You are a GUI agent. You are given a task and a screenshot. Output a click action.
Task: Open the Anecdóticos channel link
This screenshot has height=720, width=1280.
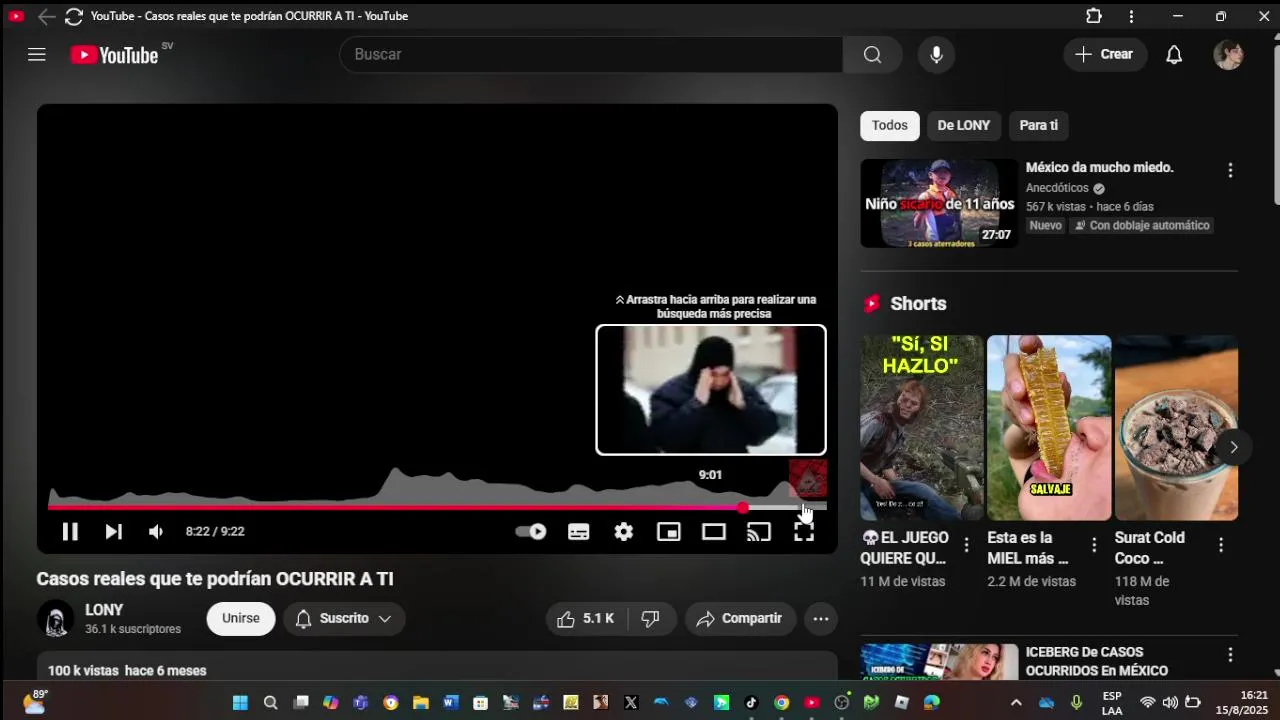pyautogui.click(x=1057, y=188)
